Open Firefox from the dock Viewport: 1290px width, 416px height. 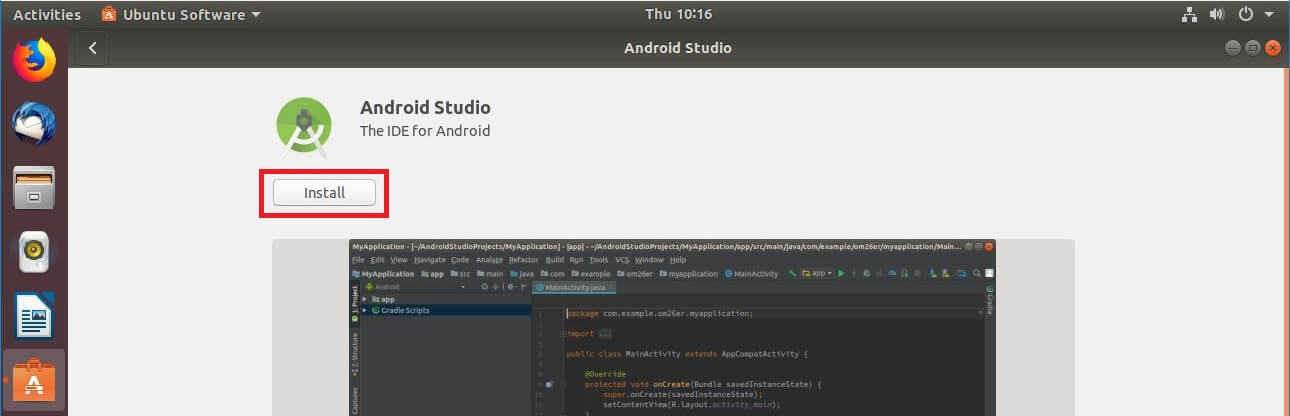coord(34,60)
